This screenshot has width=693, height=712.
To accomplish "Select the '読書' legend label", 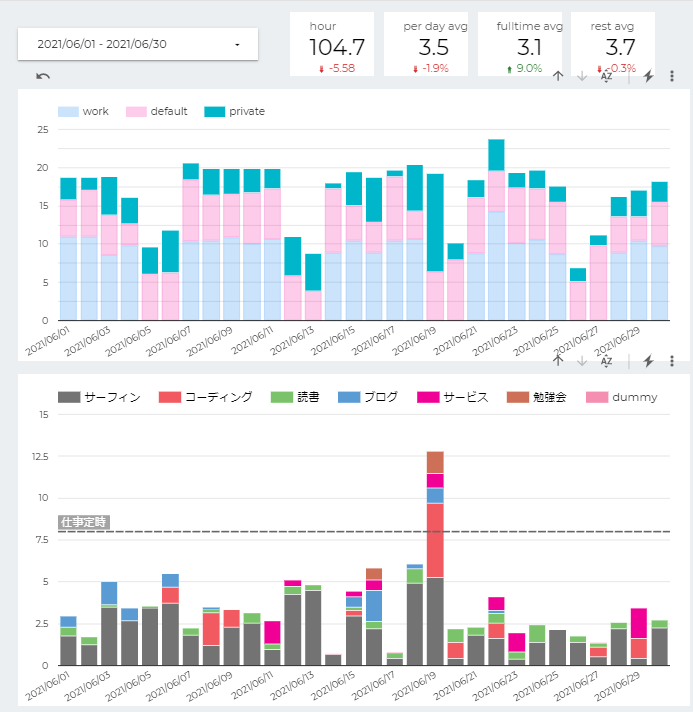I will (308, 397).
